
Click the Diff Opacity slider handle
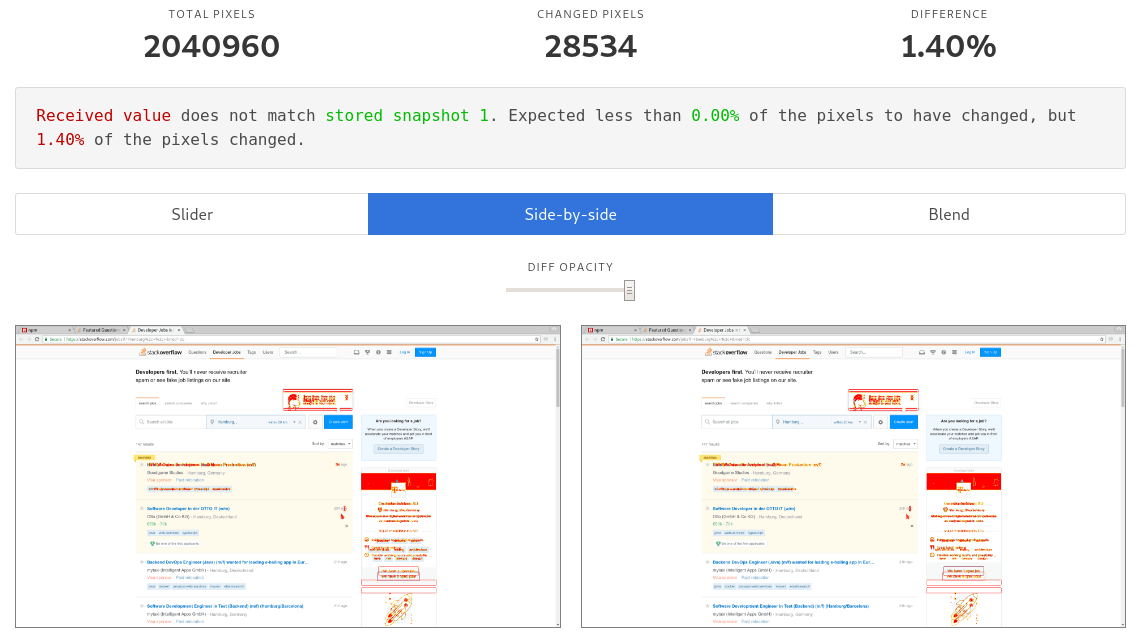[x=629, y=290]
